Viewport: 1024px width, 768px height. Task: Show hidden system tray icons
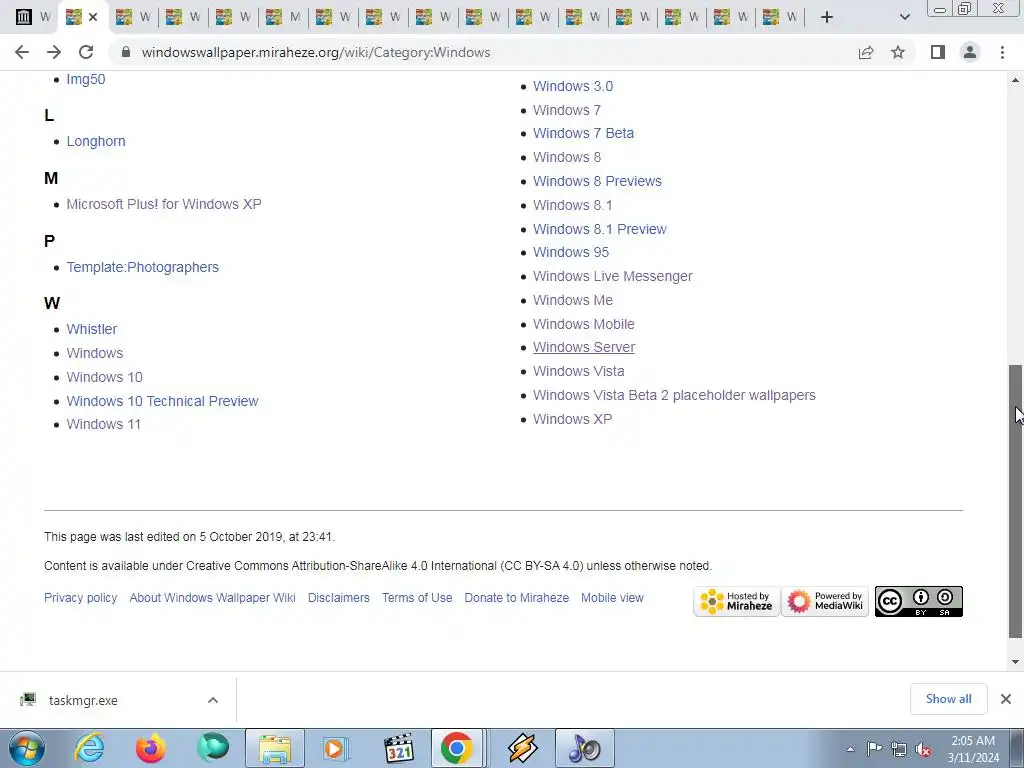coord(850,749)
